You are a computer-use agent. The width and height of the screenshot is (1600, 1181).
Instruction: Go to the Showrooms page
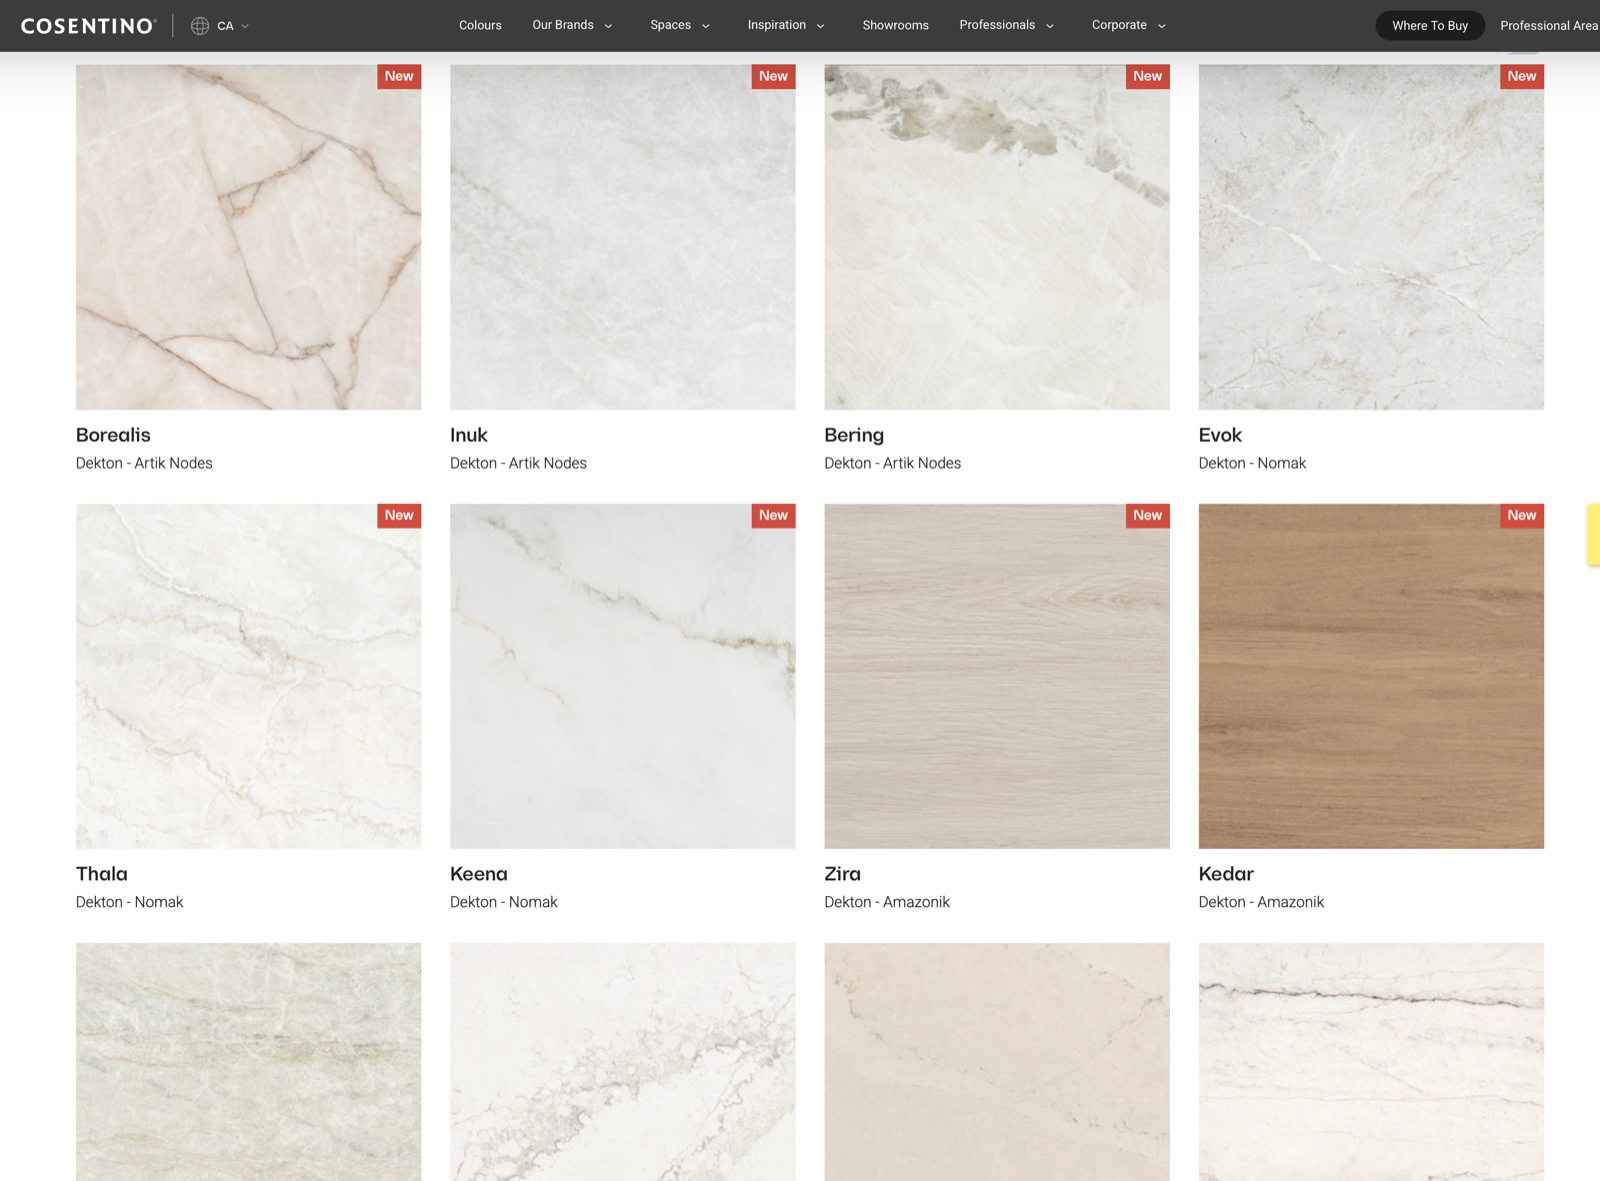(895, 25)
